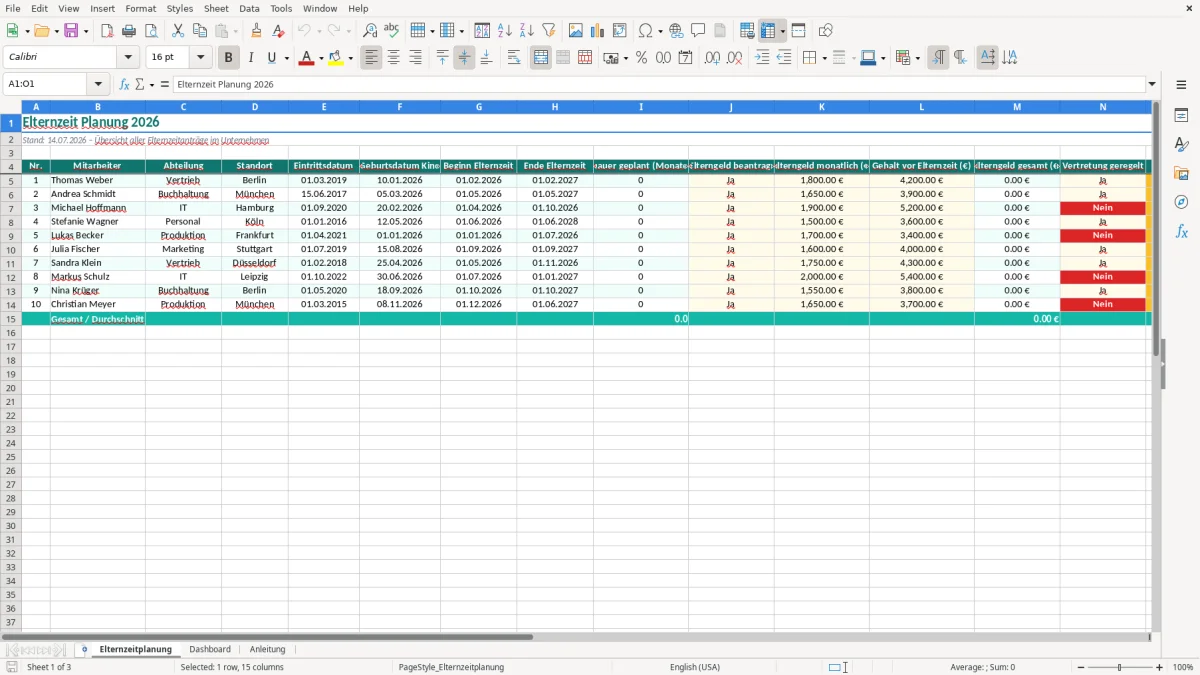Click the Draw Functions shapes icon
Viewport: 1200px width, 675px height.
tap(826, 31)
